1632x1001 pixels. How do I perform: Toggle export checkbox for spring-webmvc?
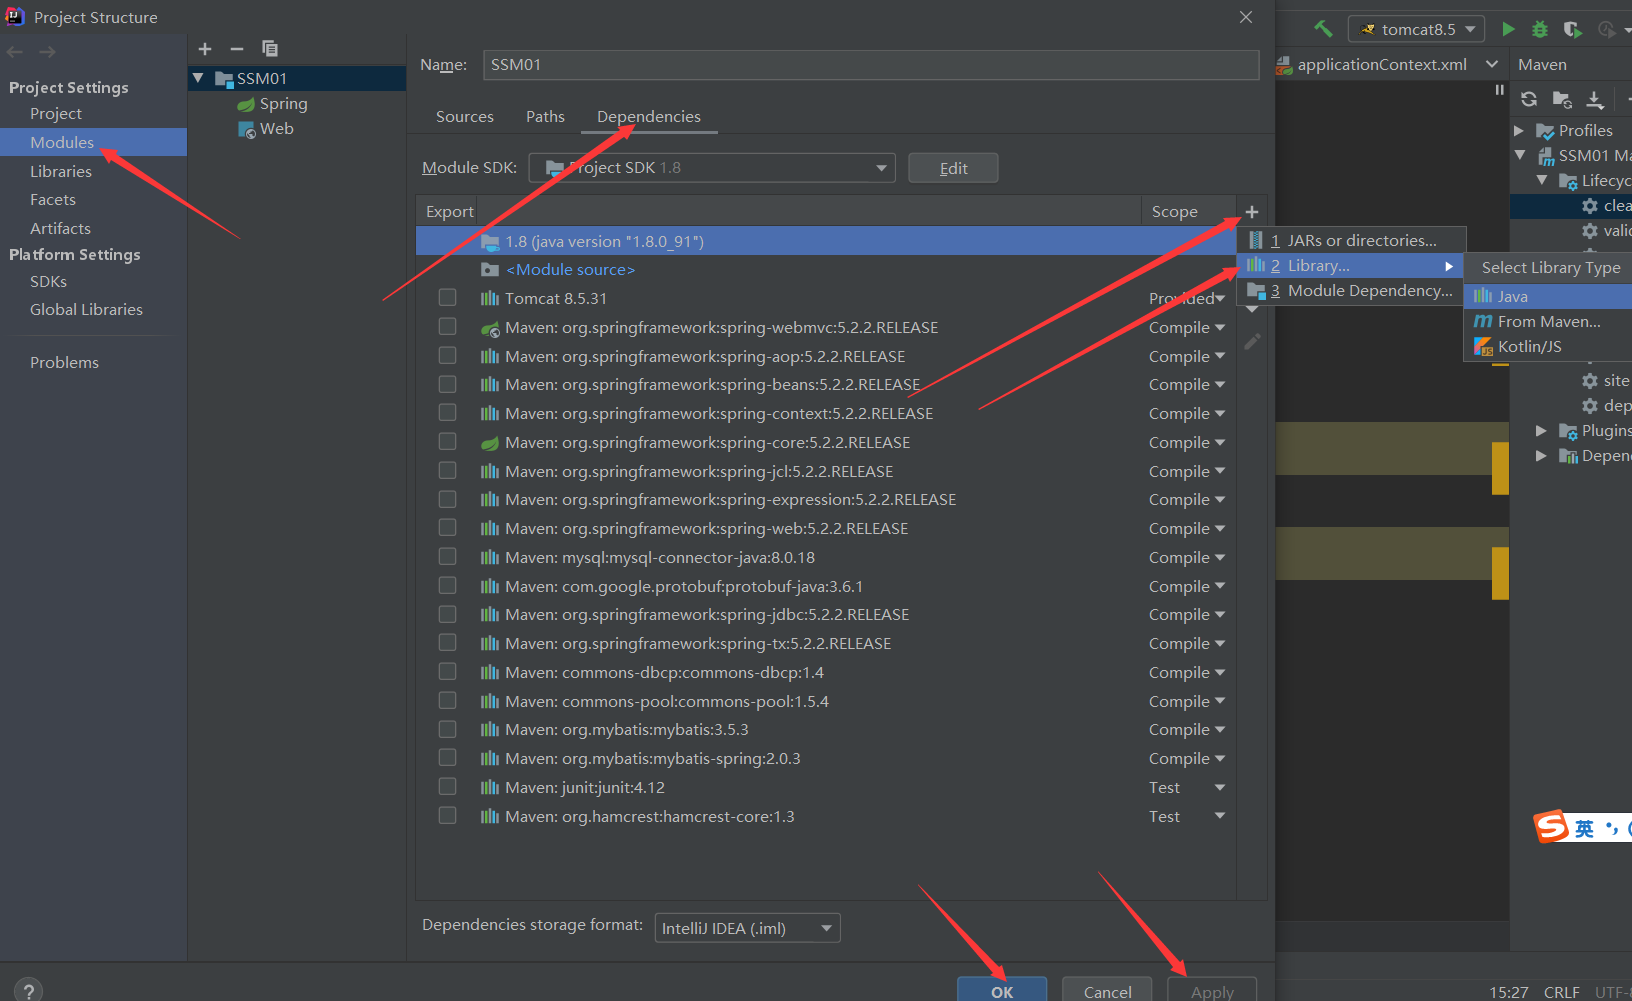pyautogui.click(x=447, y=327)
